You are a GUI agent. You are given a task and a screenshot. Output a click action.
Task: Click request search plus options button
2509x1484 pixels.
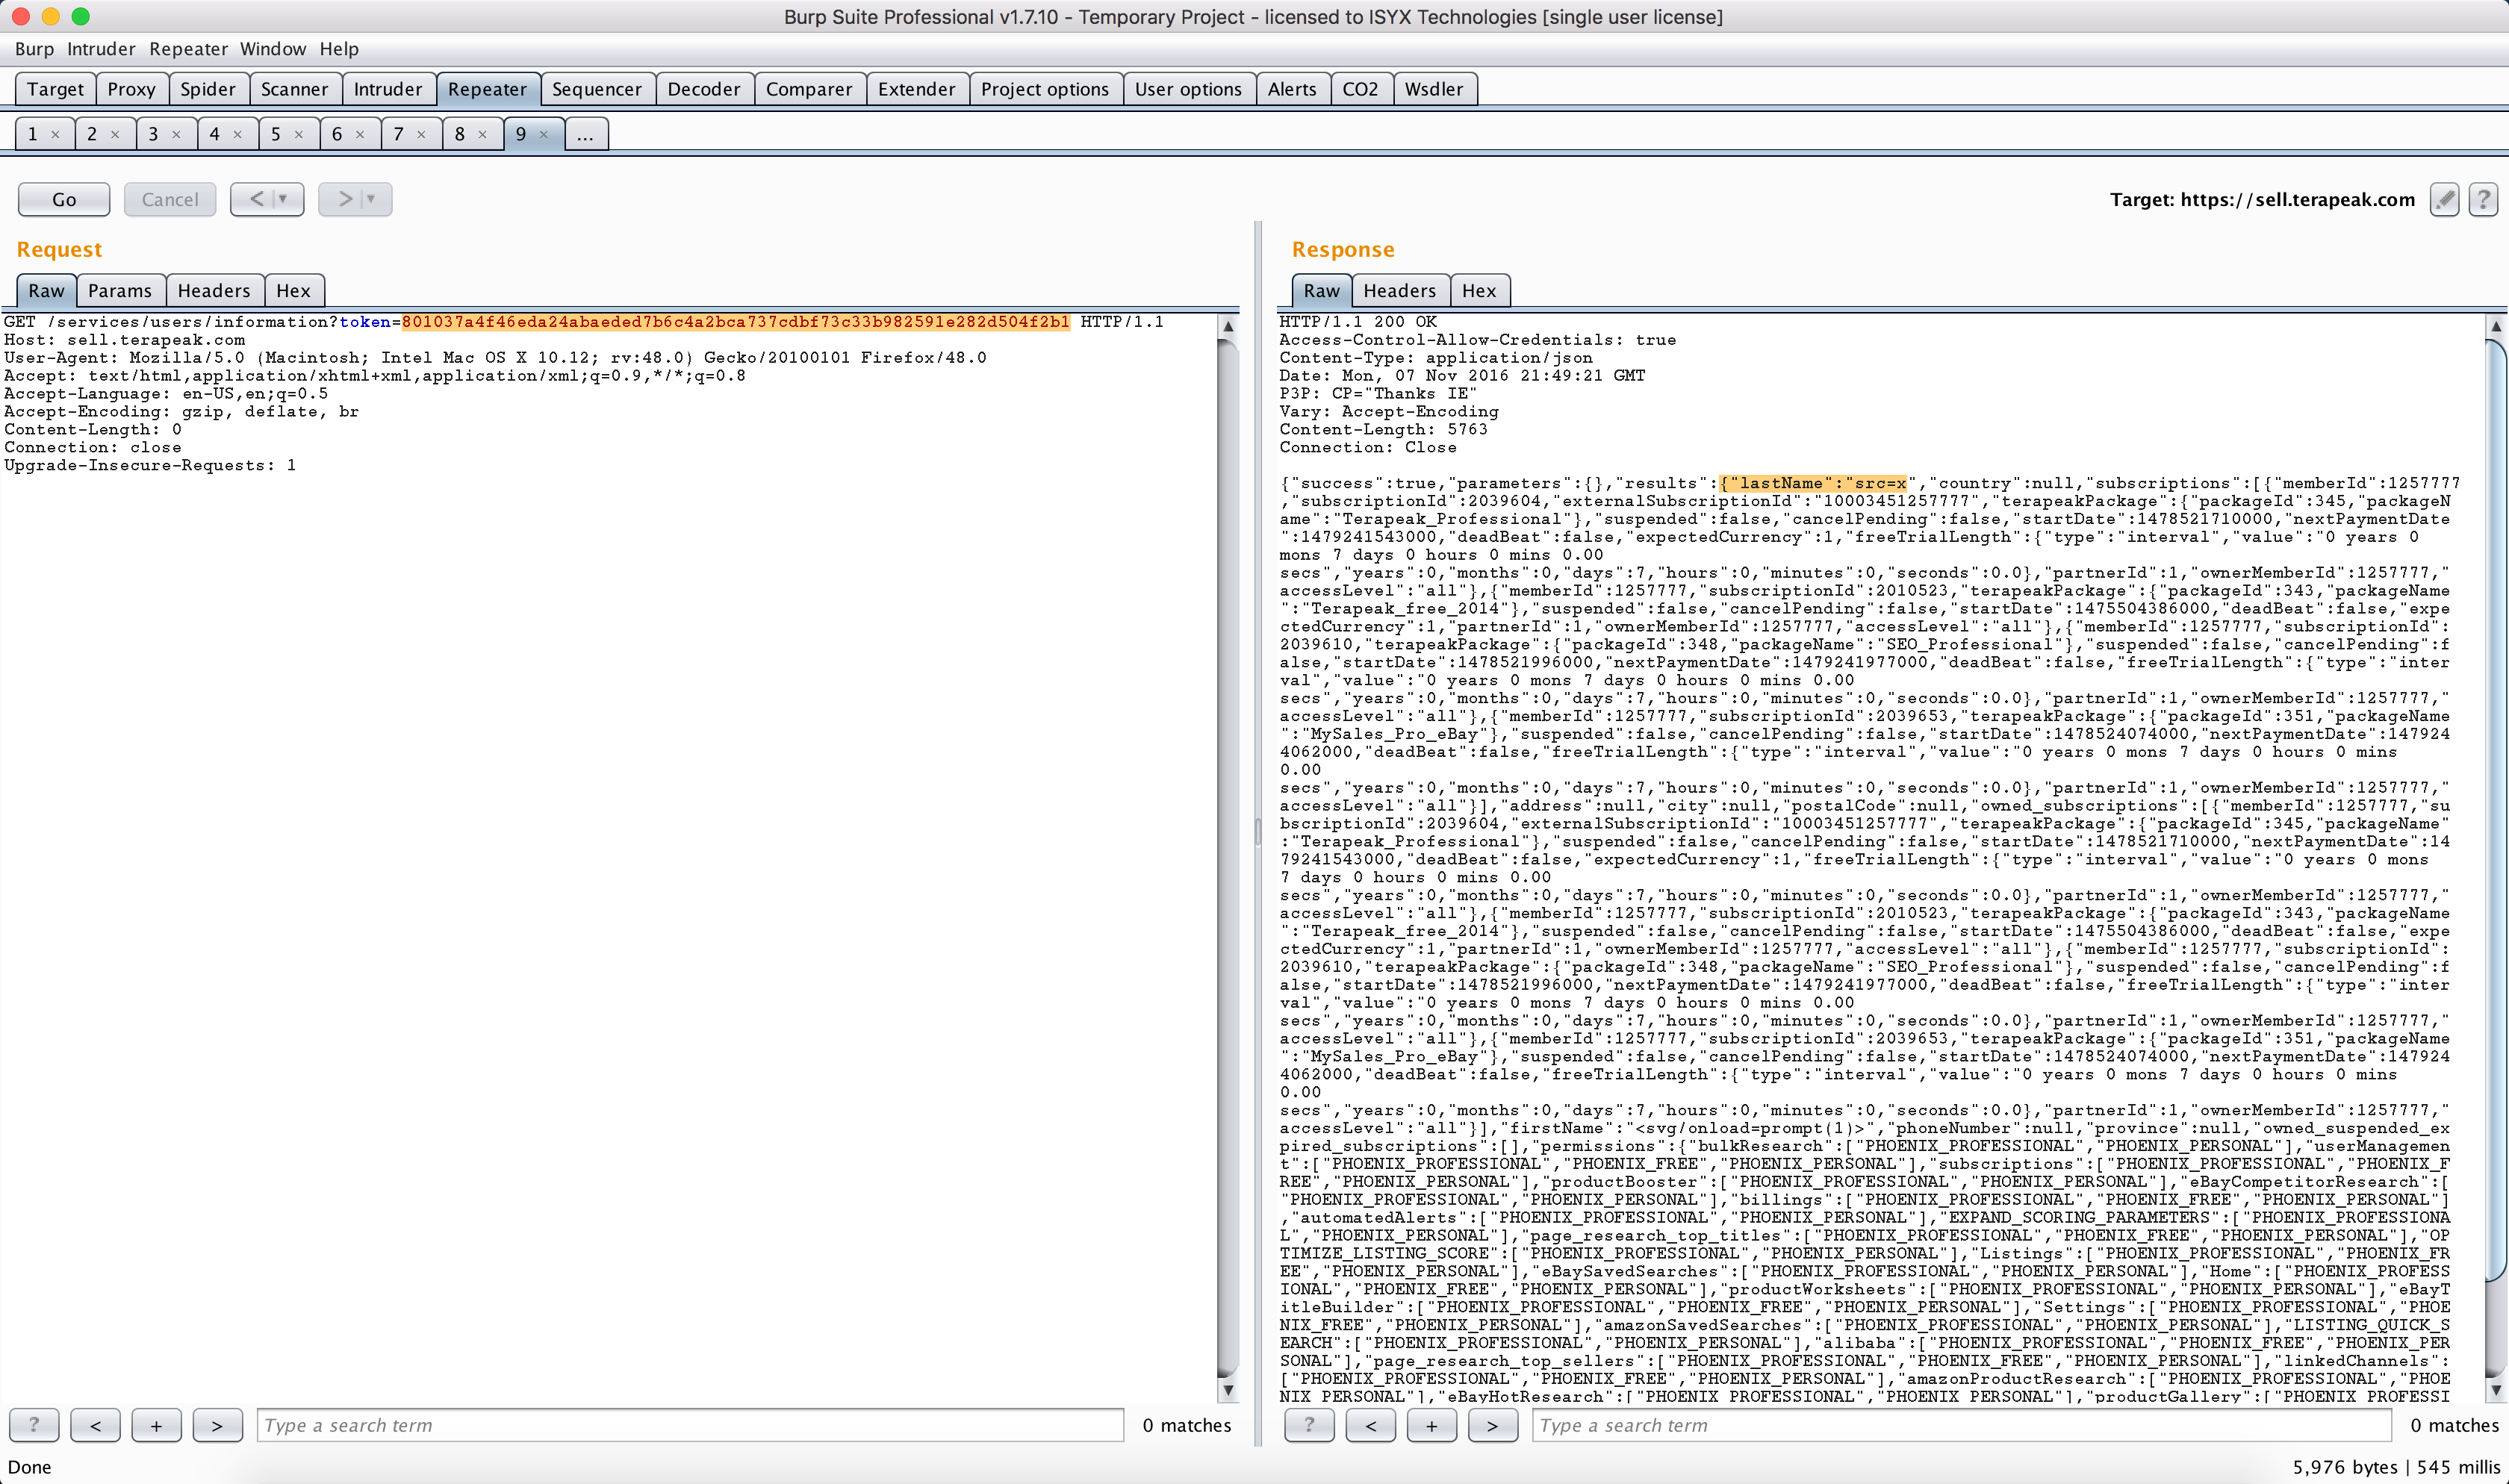click(156, 1425)
